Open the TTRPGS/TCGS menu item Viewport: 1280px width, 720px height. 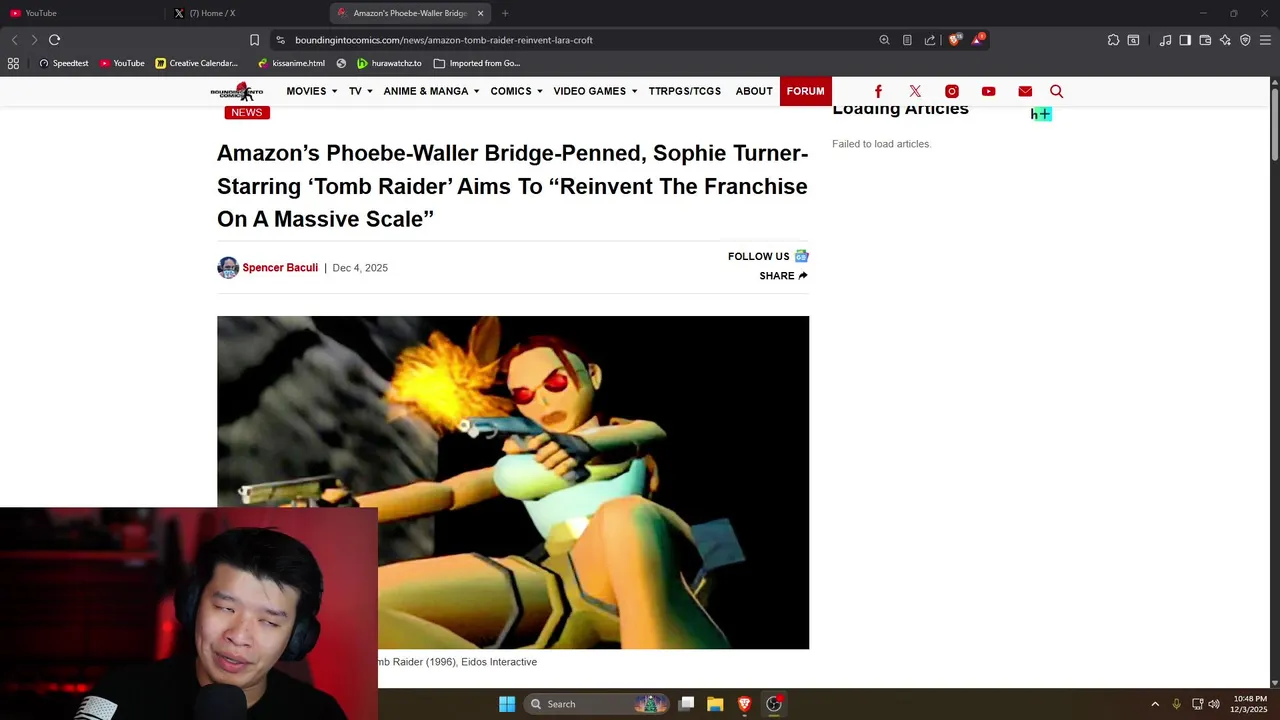click(x=685, y=91)
